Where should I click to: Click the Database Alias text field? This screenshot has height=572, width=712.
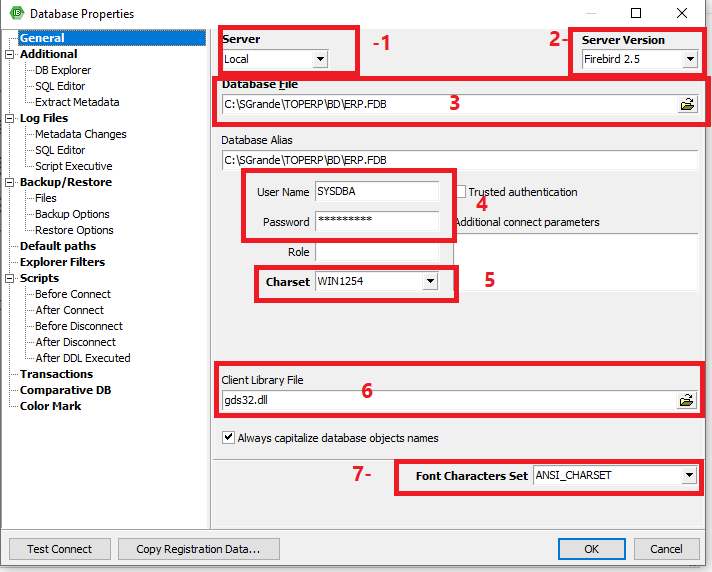pyautogui.click(x=459, y=160)
